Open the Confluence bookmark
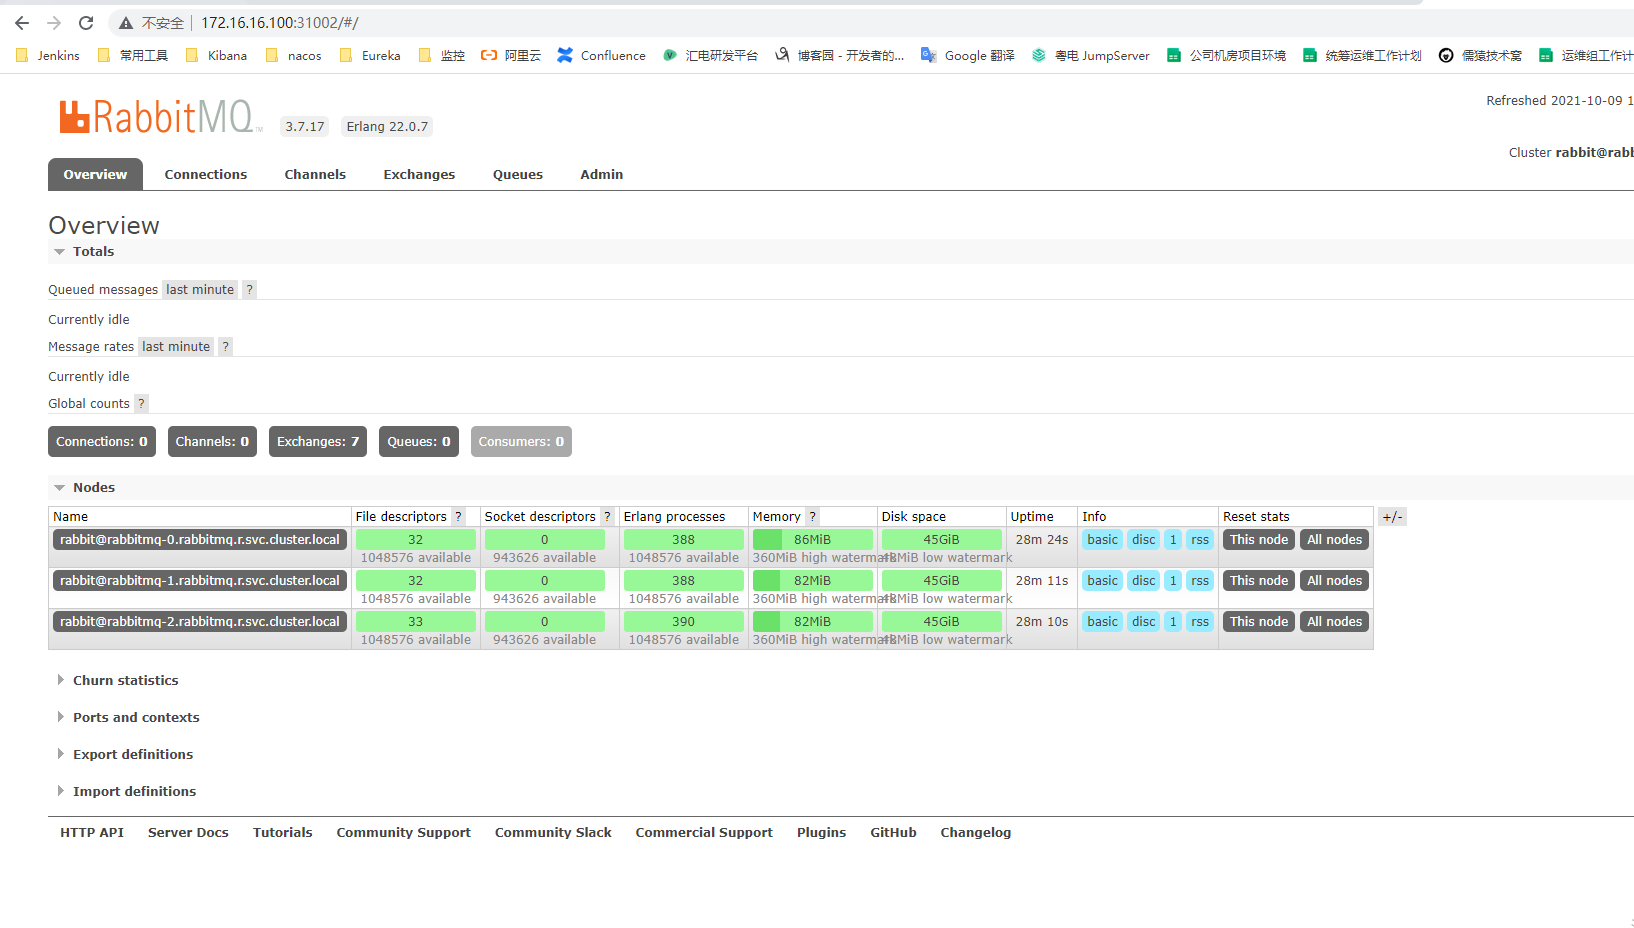This screenshot has width=1634, height=928. (602, 56)
